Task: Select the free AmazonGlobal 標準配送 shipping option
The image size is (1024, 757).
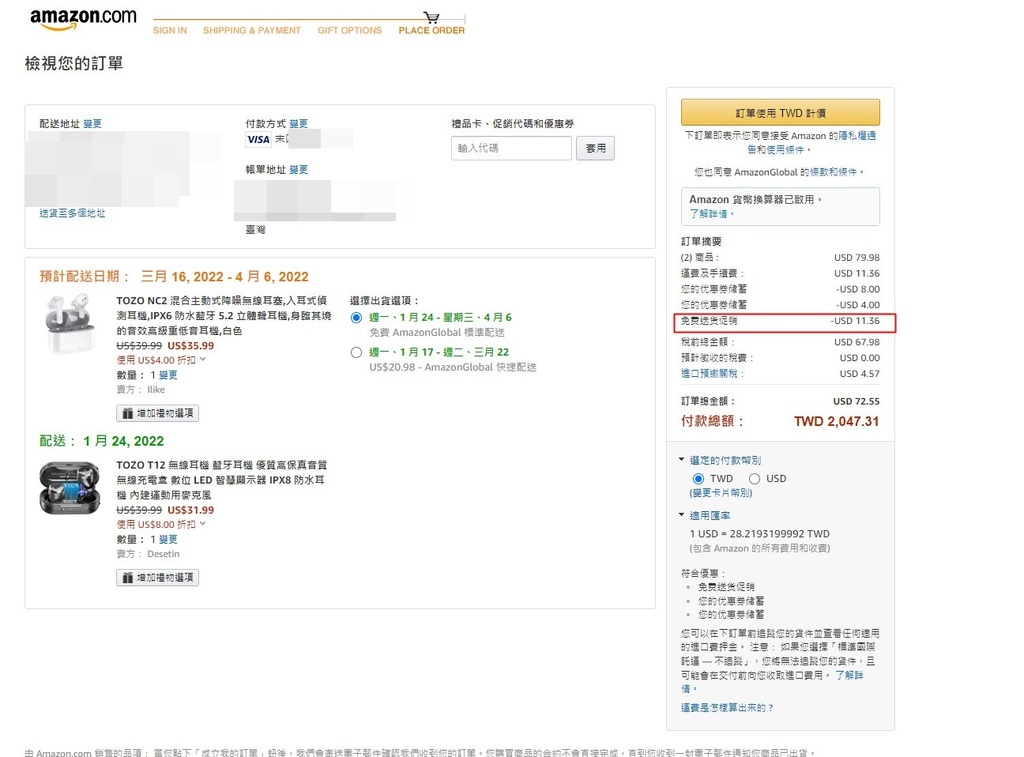Action: (x=356, y=319)
